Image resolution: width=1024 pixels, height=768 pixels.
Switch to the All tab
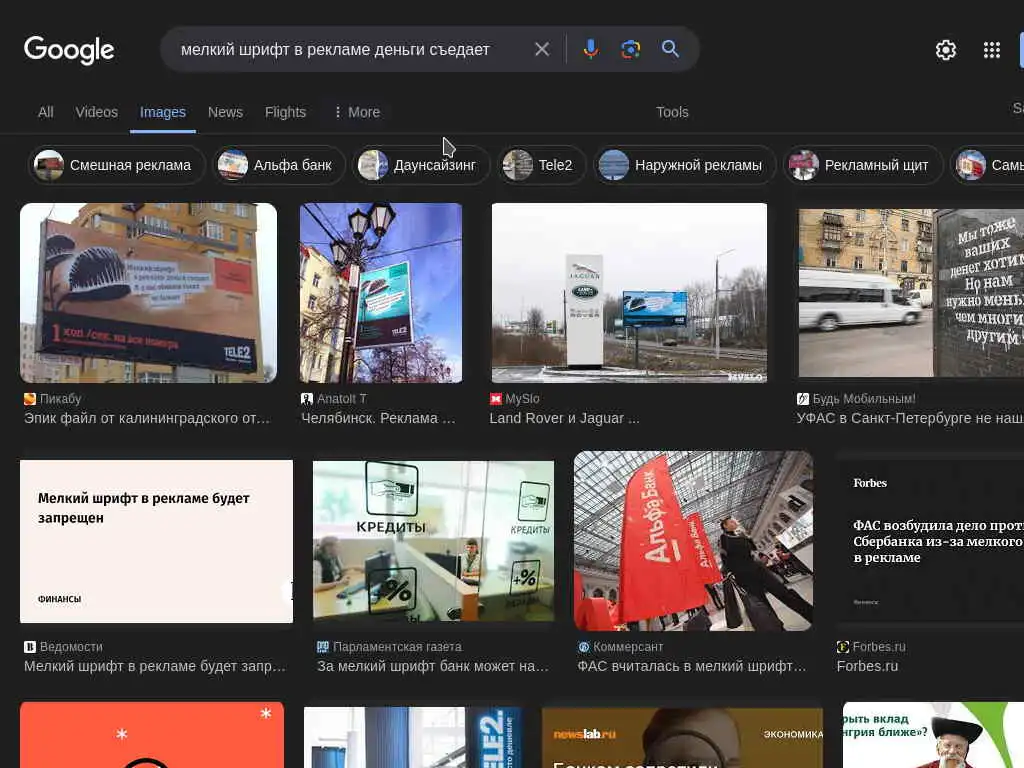click(46, 112)
